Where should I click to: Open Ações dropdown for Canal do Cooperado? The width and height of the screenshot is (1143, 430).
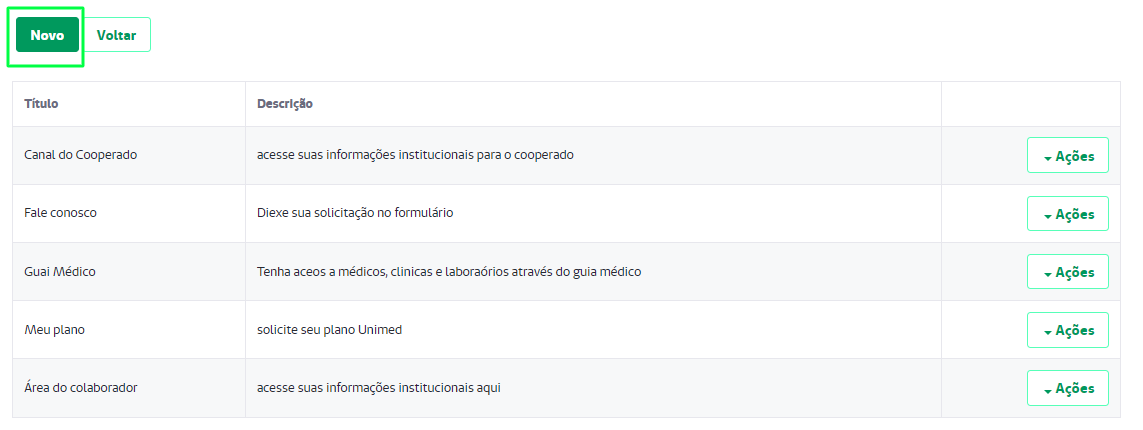point(1067,155)
